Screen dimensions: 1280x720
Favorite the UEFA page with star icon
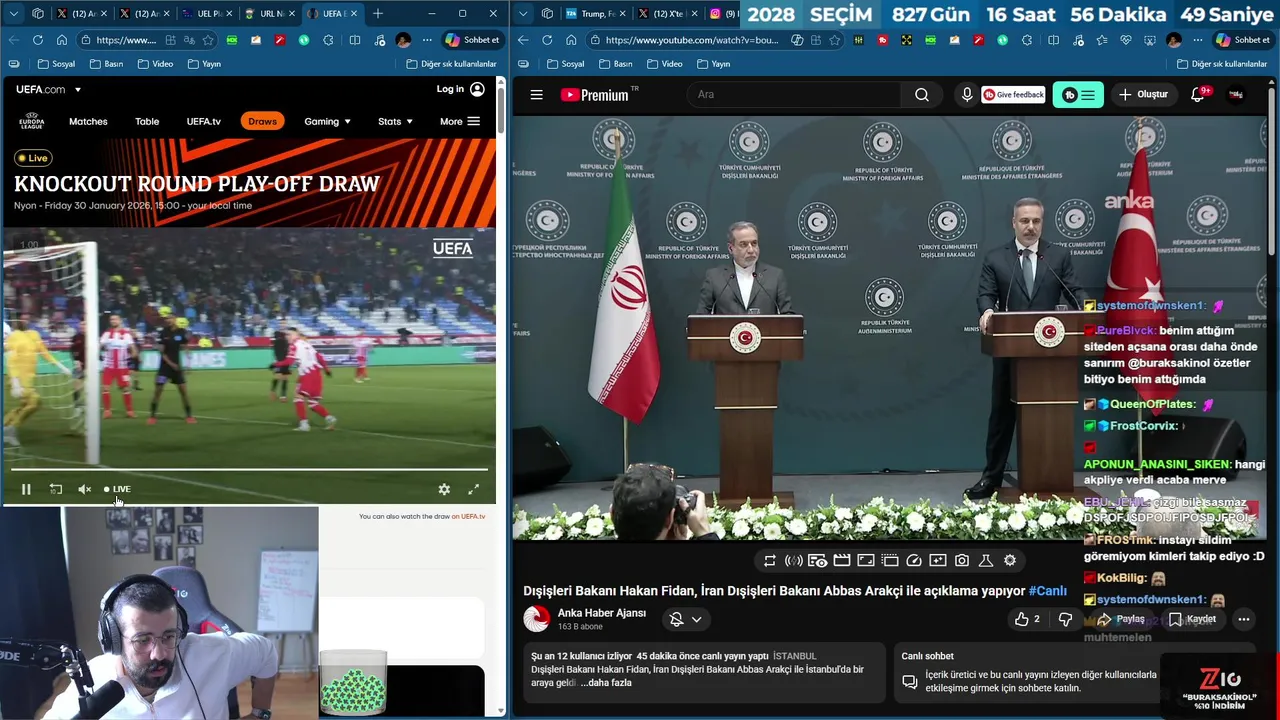point(208,40)
